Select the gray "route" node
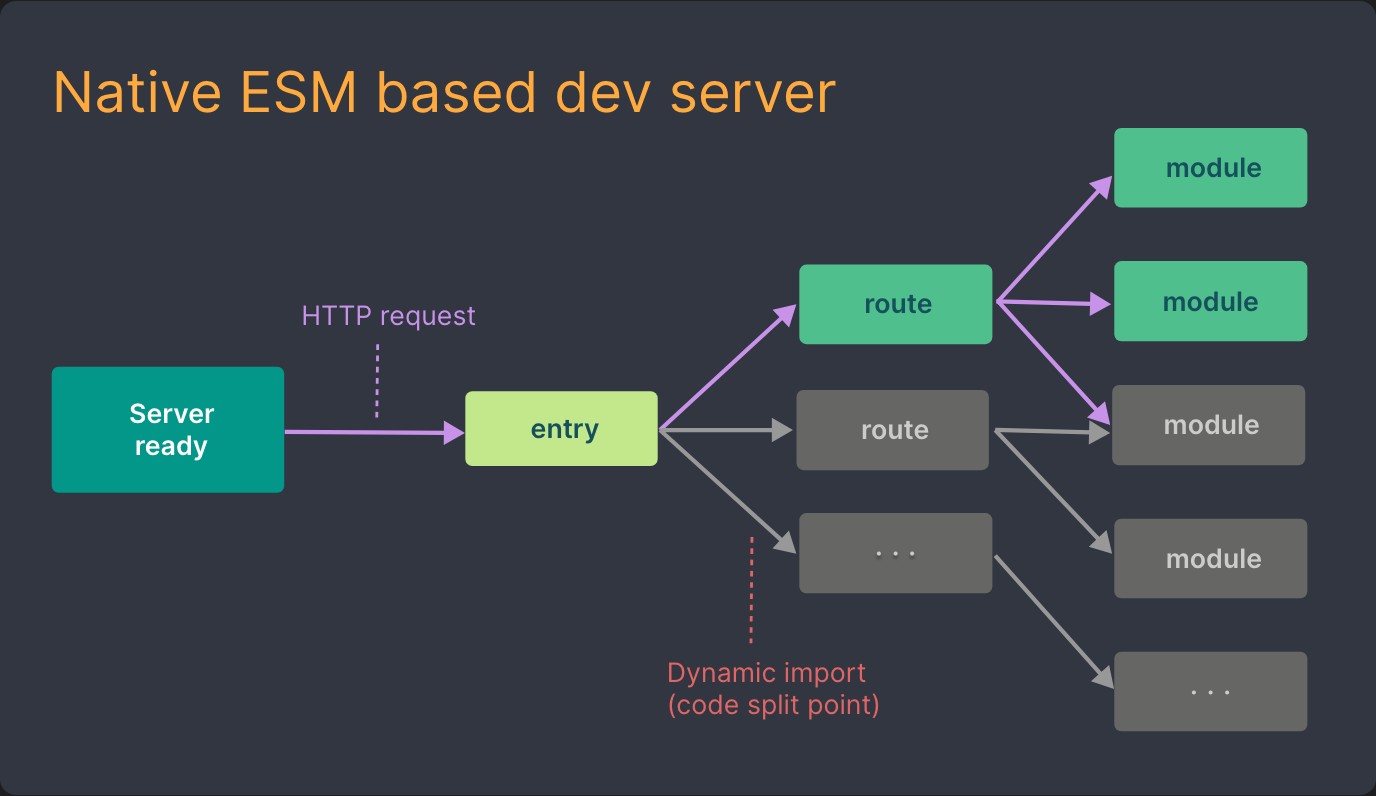The width and height of the screenshot is (1376, 796). (x=893, y=429)
